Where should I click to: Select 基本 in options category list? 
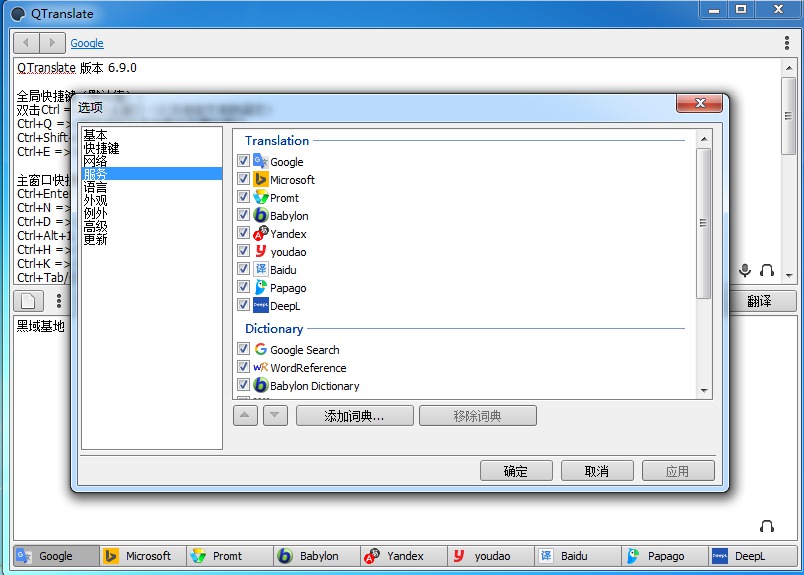[x=152, y=135]
